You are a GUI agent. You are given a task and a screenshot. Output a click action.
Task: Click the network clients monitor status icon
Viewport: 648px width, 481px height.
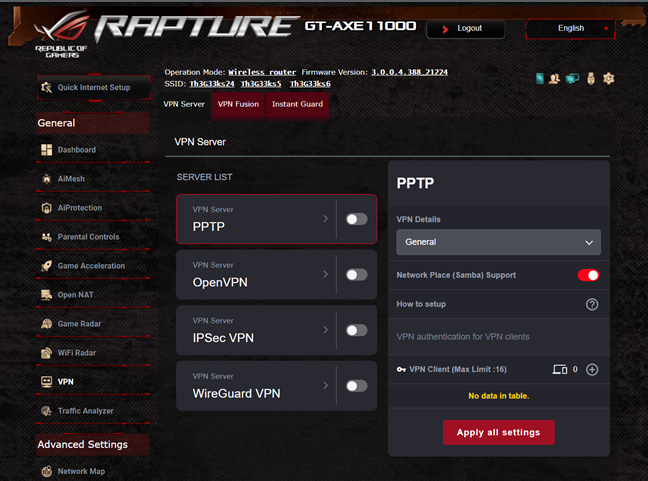pyautogui.click(x=572, y=78)
